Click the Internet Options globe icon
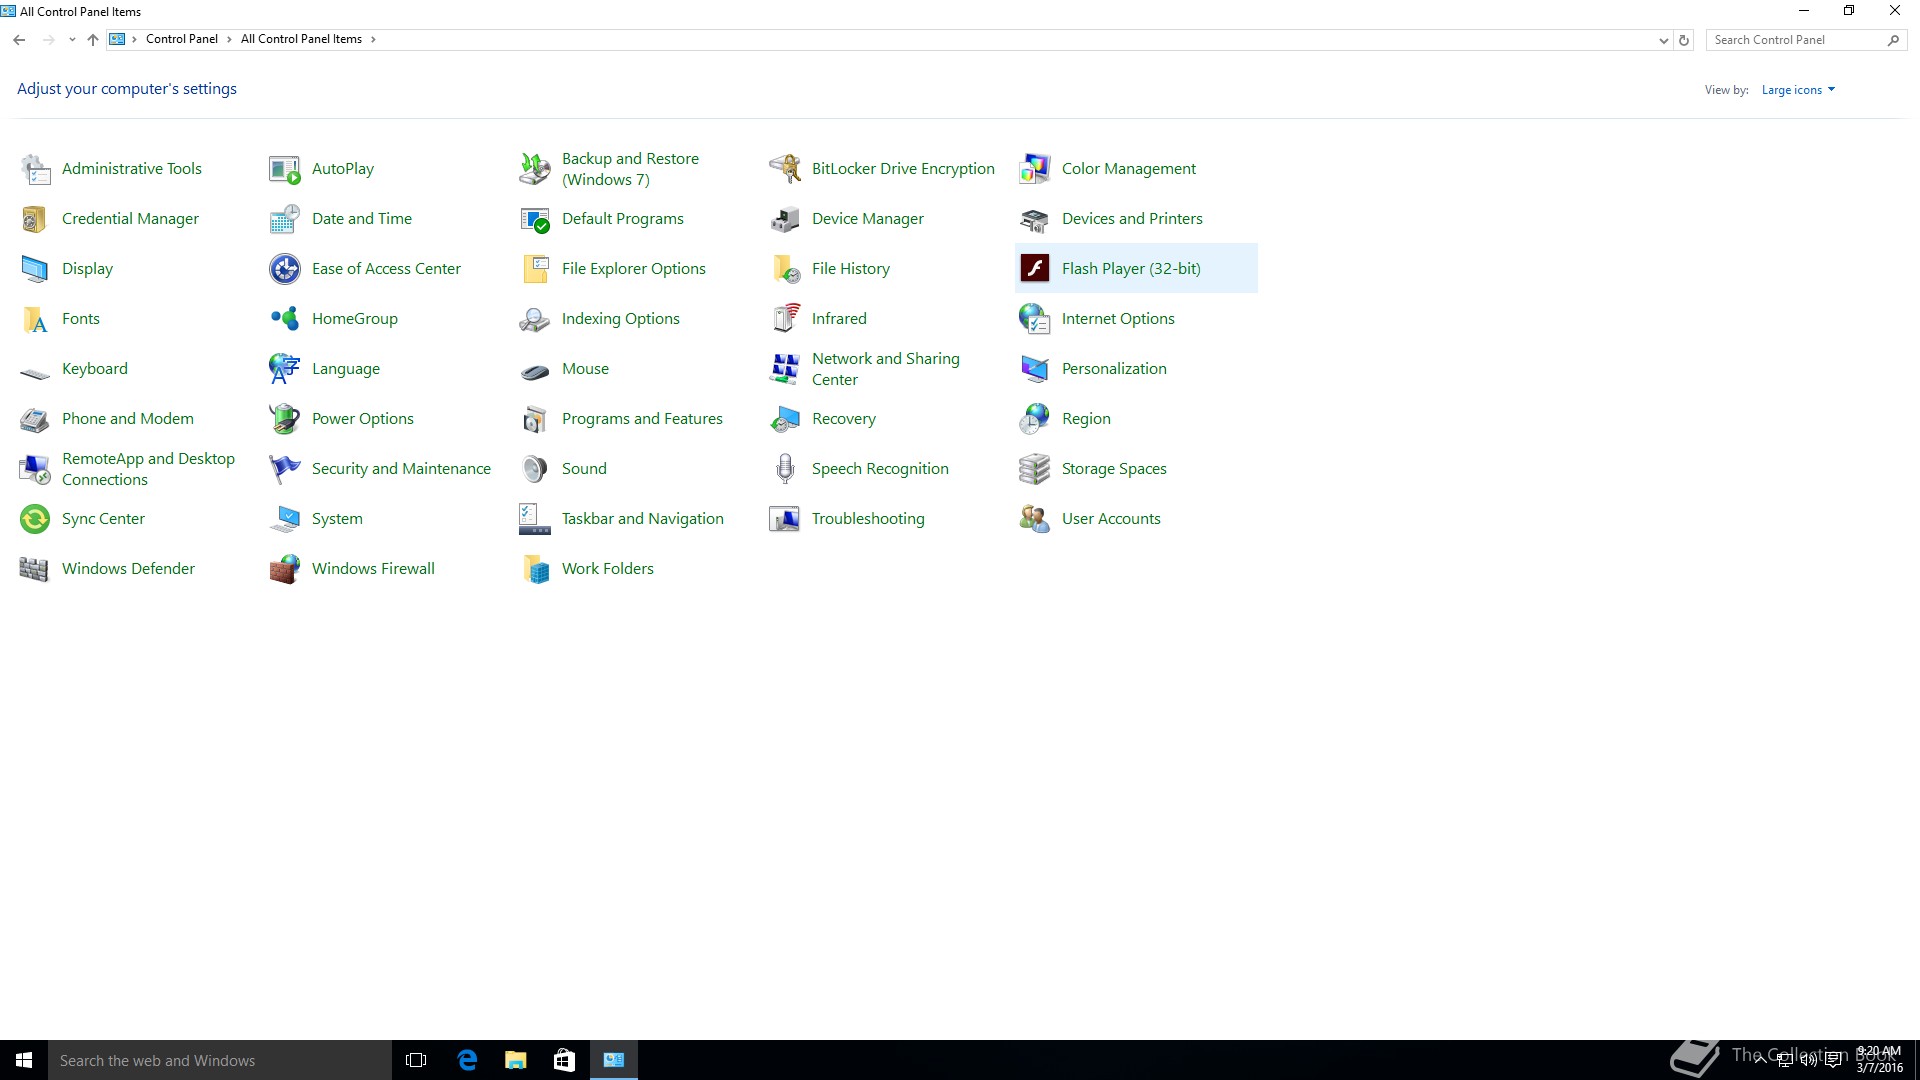Screen dimensions: 1920x1080 tap(1035, 319)
